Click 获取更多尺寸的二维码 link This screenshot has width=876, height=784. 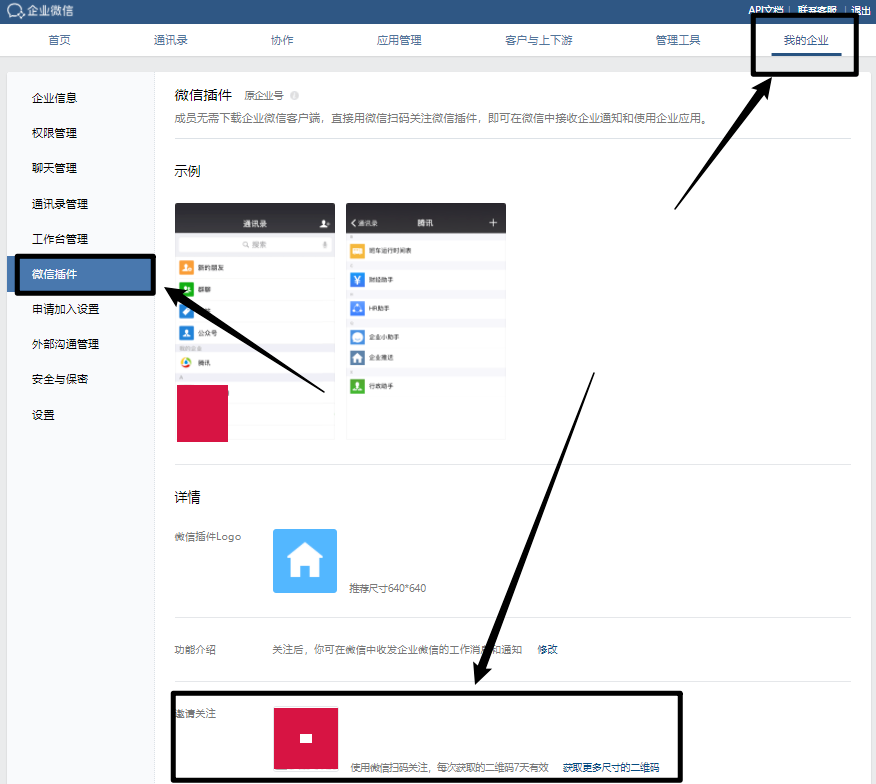pos(611,767)
